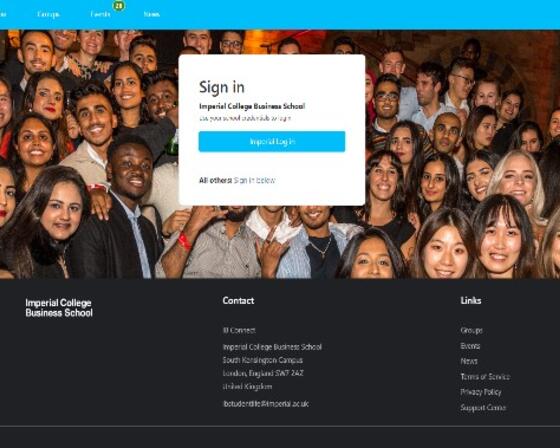Click the Contact heading in the footer
The height and width of the screenshot is (448, 560).
click(x=238, y=301)
